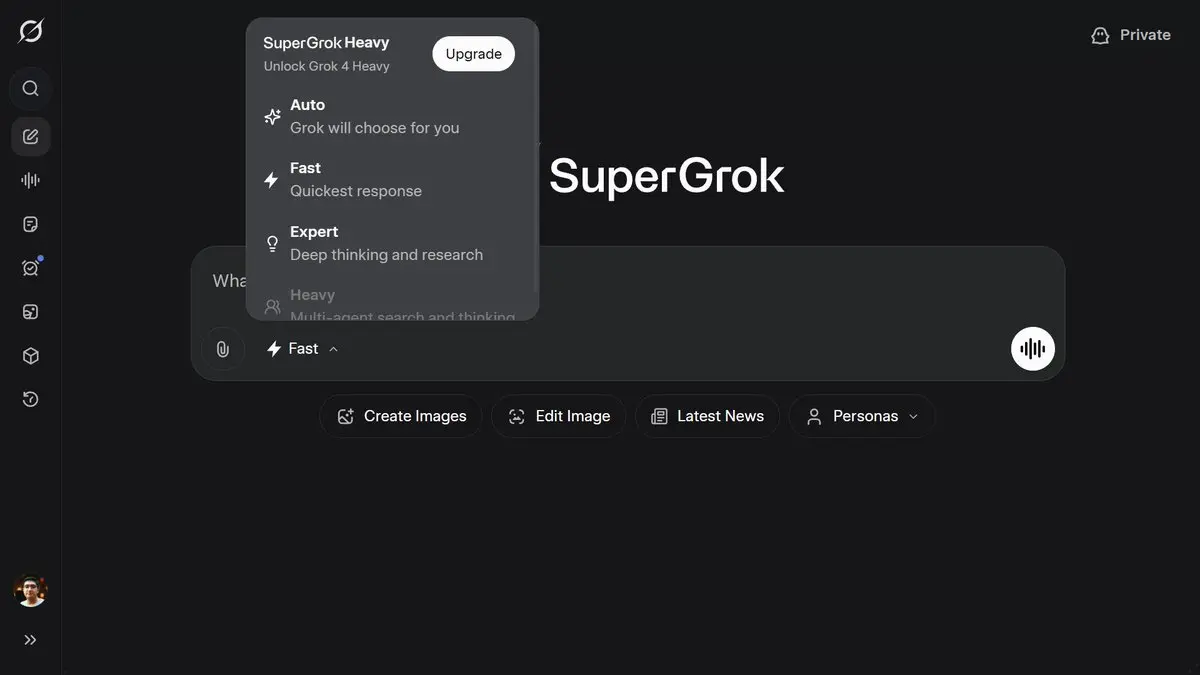Screen dimensions: 1200x675
Task: Select the Heavy model option
Action: [x=391, y=303]
